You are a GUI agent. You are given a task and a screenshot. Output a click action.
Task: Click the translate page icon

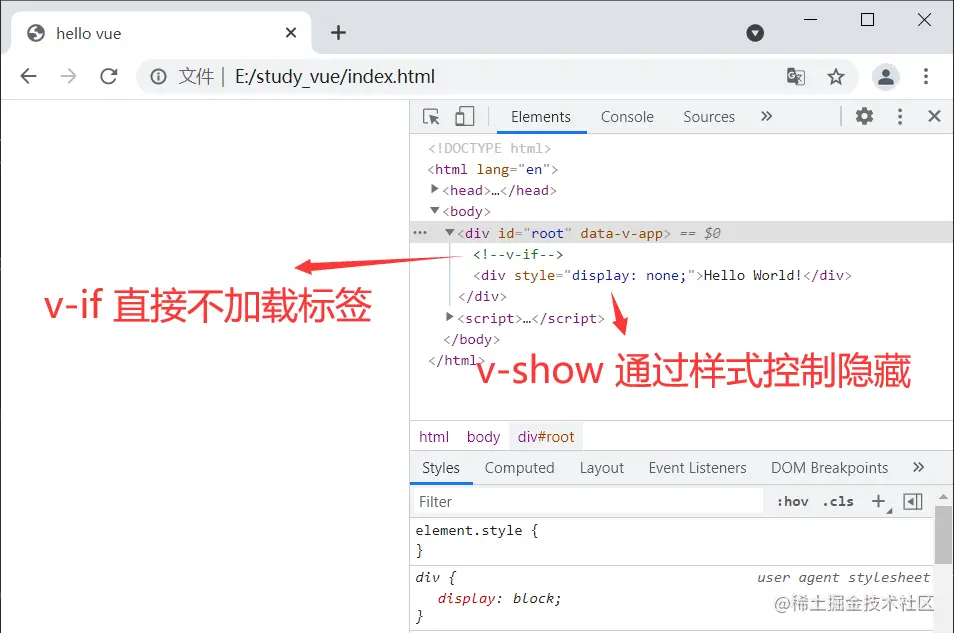pyautogui.click(x=795, y=76)
